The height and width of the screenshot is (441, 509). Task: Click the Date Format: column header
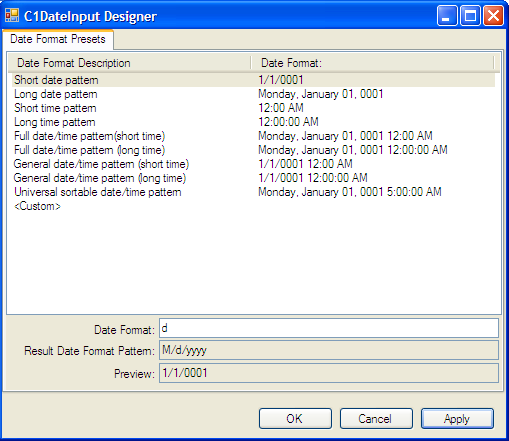pyautogui.click(x=372, y=63)
